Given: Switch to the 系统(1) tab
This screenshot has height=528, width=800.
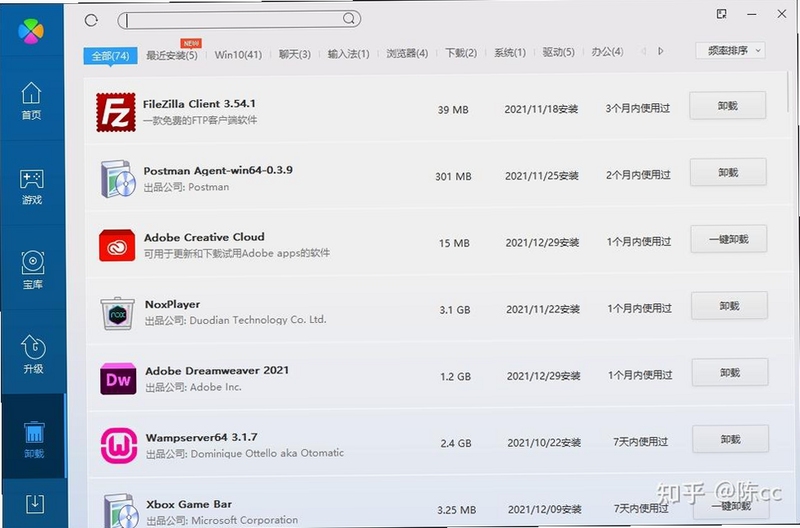Looking at the screenshot, I should [510, 52].
